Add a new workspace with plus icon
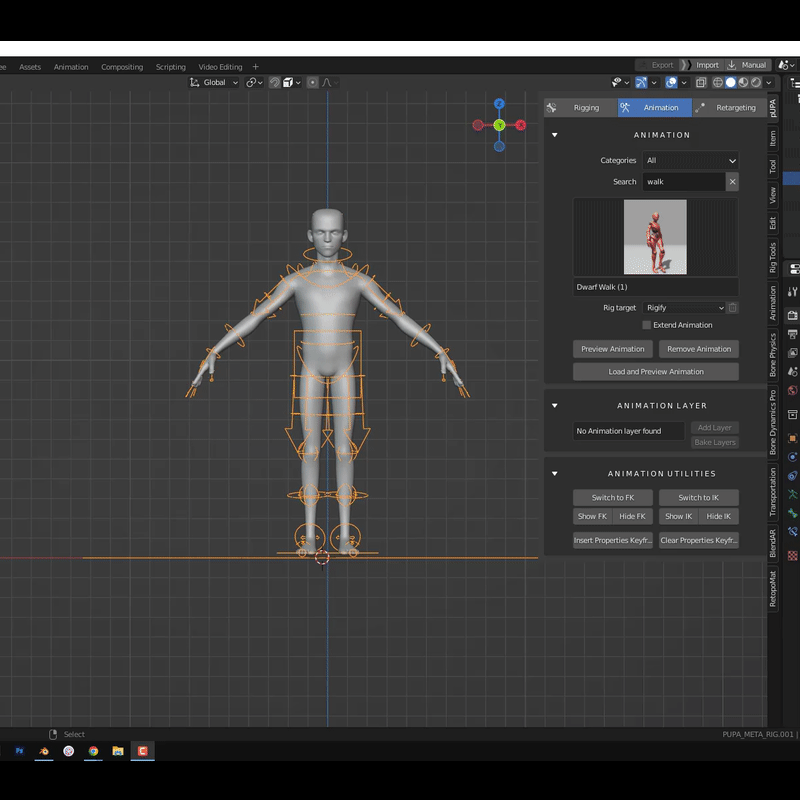 [x=256, y=67]
